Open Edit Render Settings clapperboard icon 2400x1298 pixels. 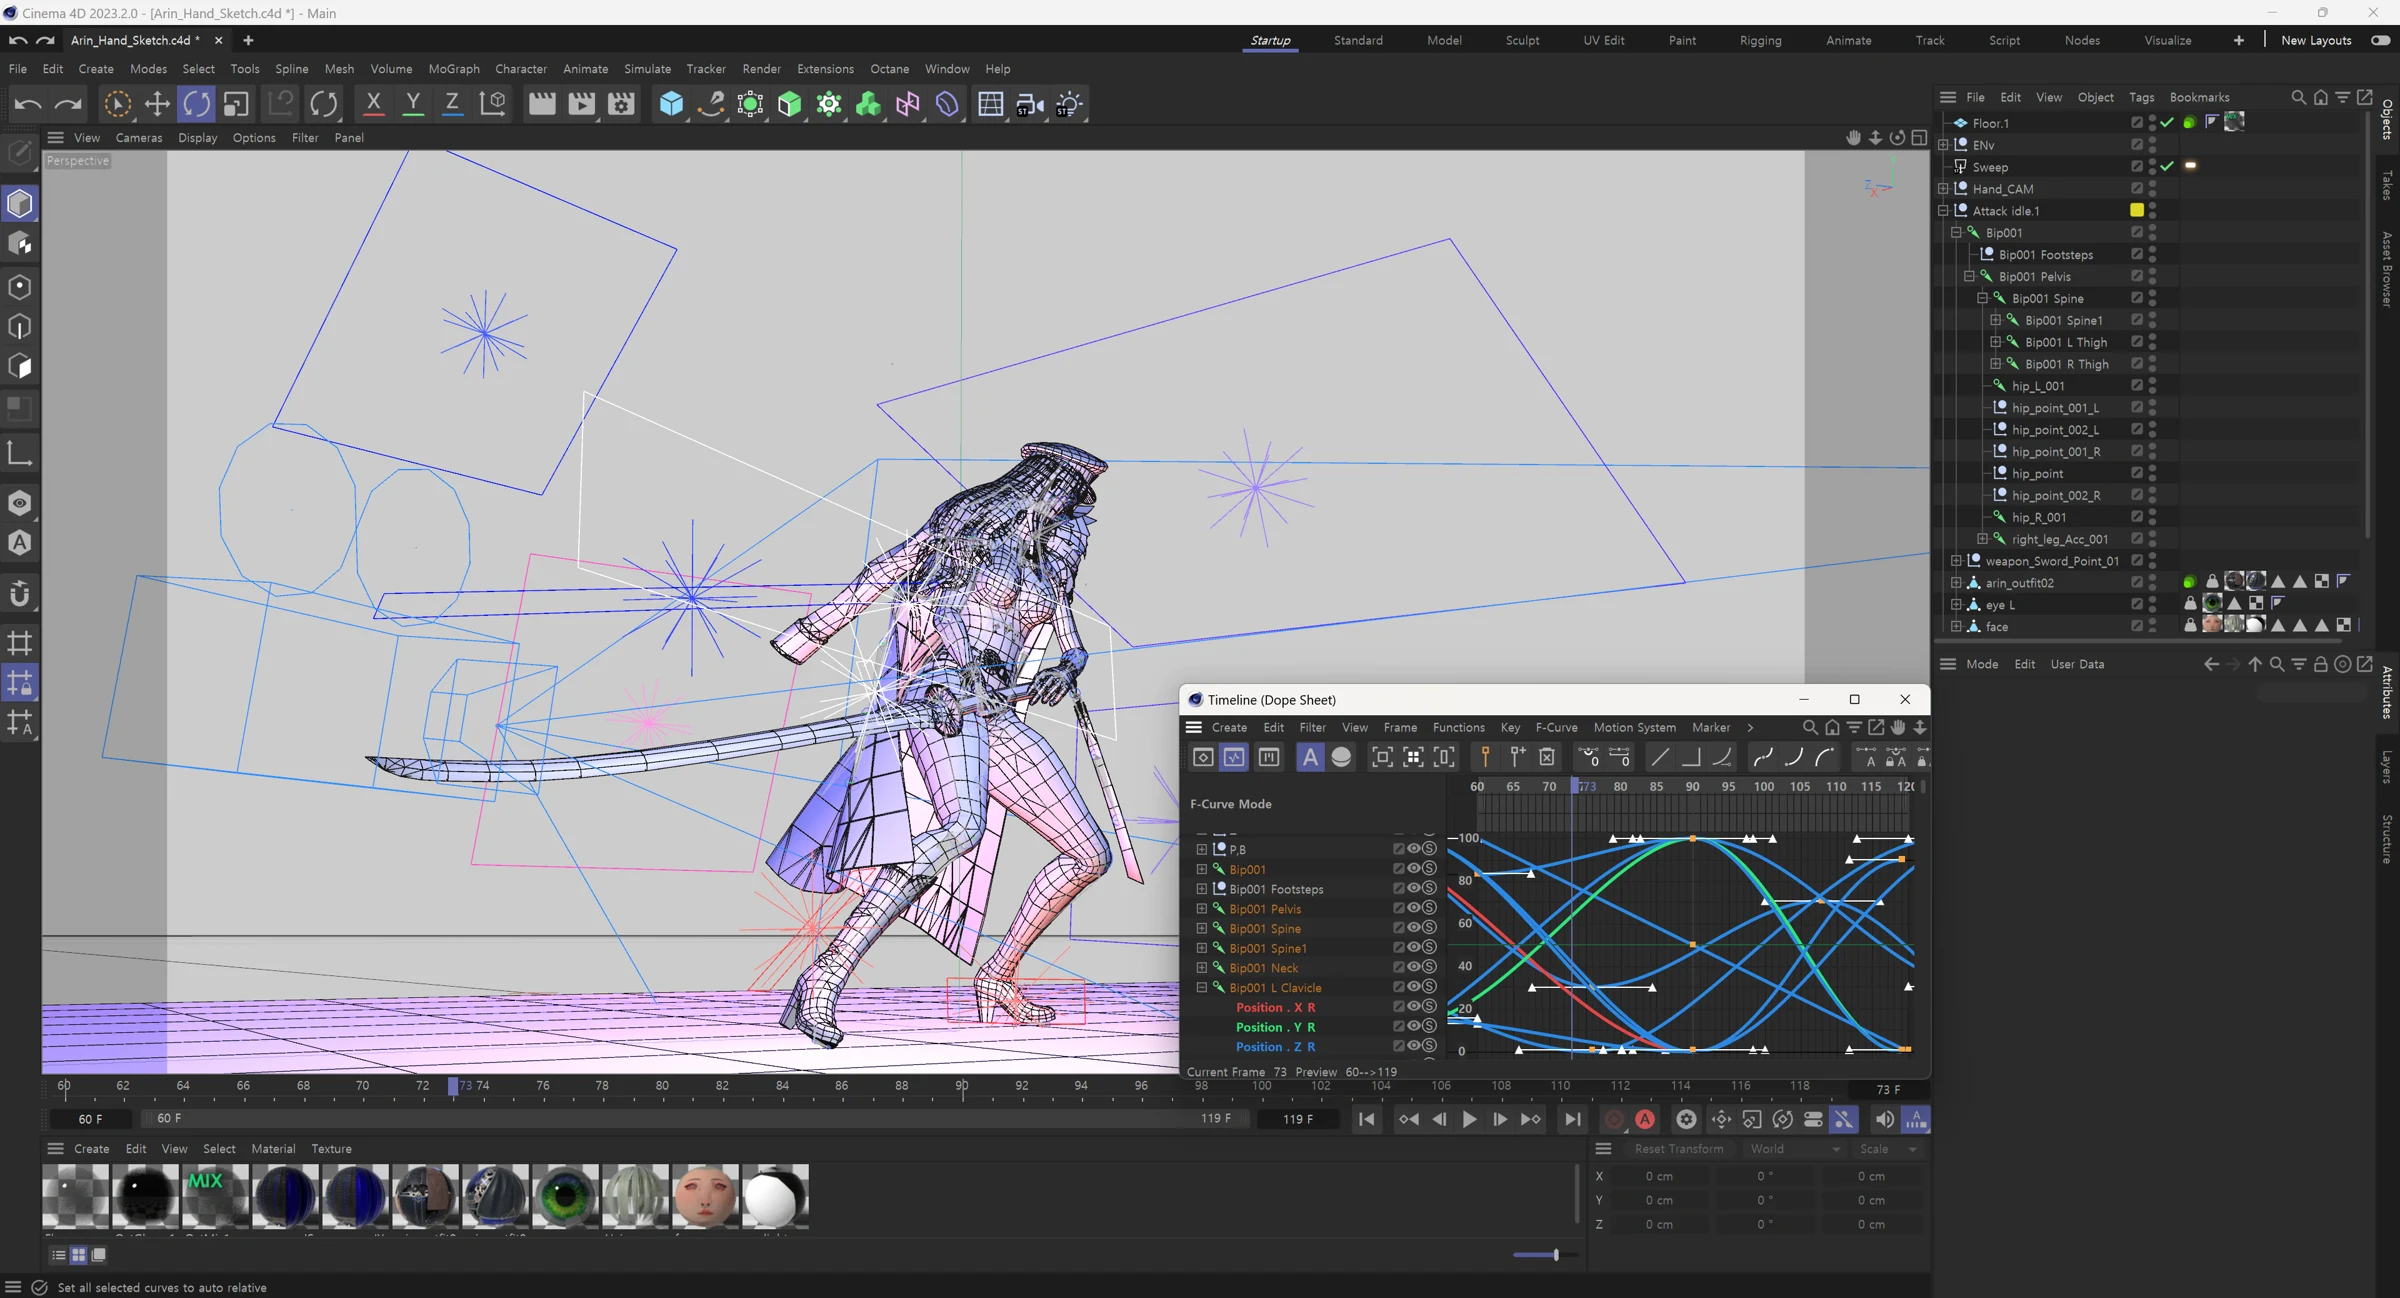[x=621, y=104]
